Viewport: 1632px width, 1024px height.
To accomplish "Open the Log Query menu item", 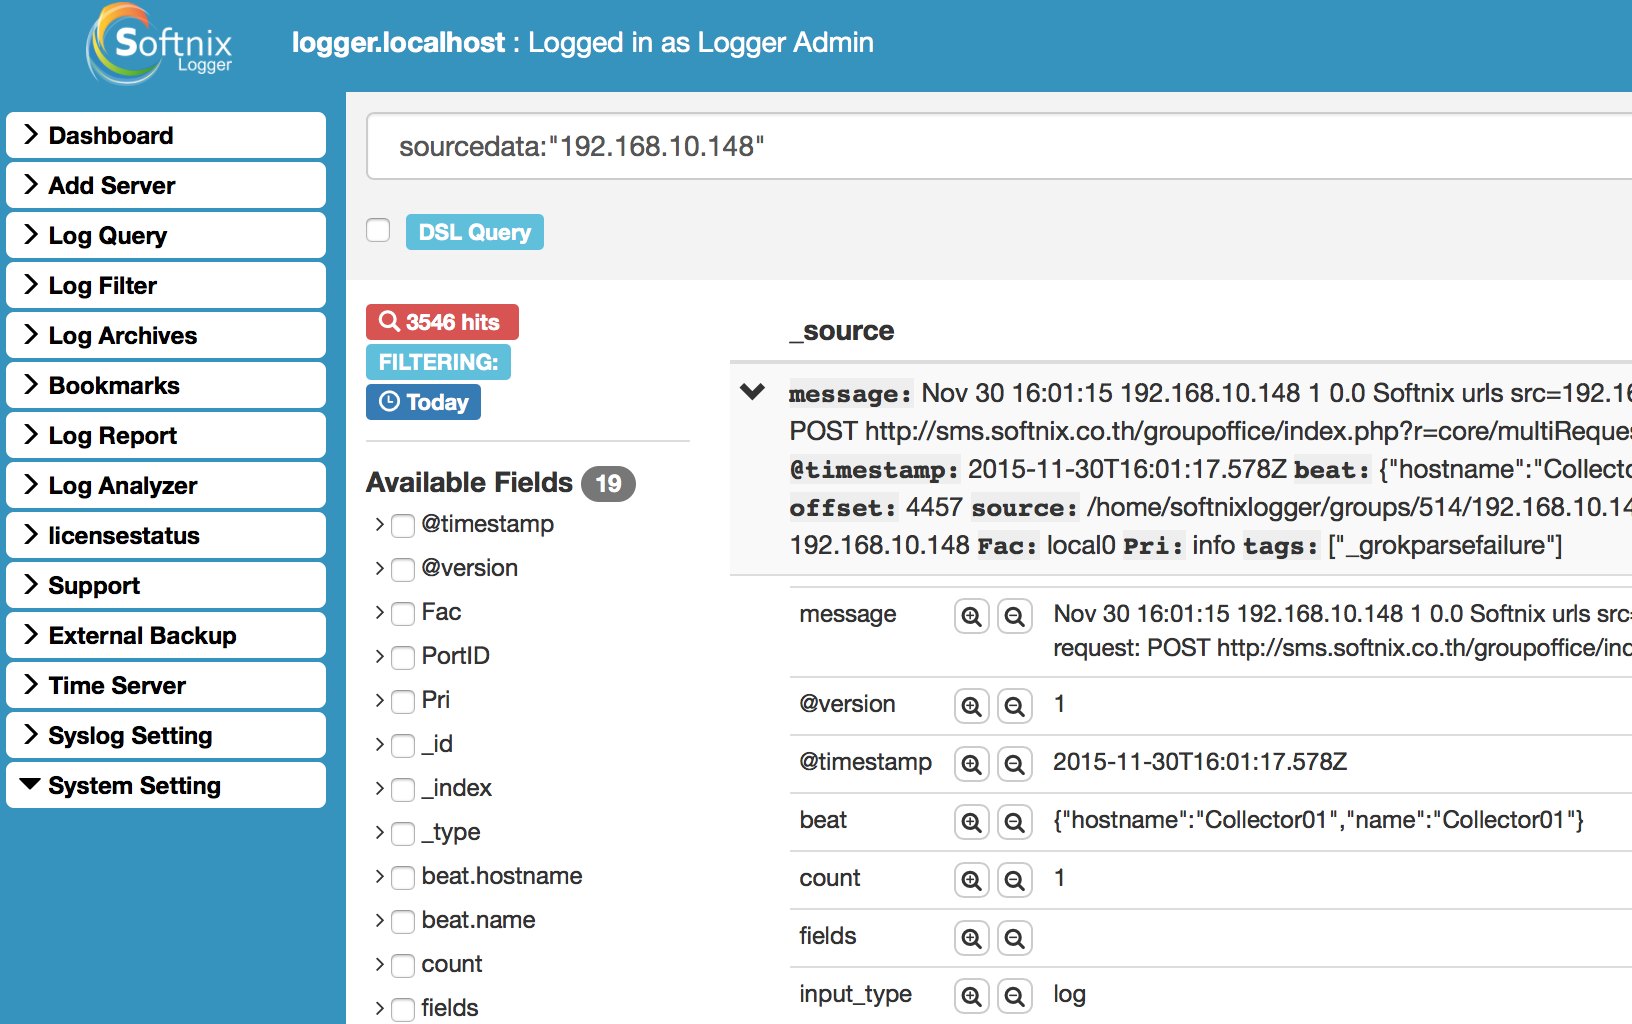I will [x=166, y=235].
